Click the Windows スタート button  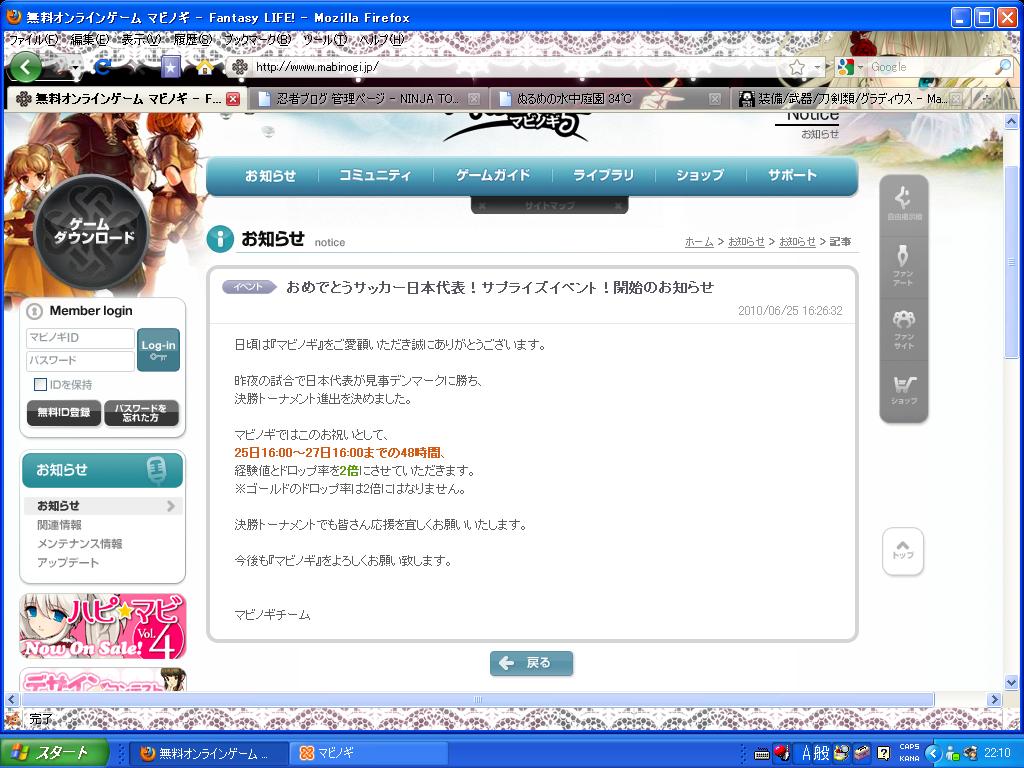point(54,753)
